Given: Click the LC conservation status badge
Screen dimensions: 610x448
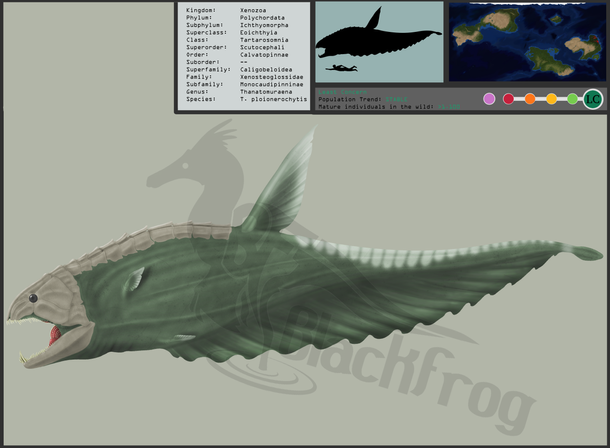Looking at the screenshot, I should click(x=592, y=99).
